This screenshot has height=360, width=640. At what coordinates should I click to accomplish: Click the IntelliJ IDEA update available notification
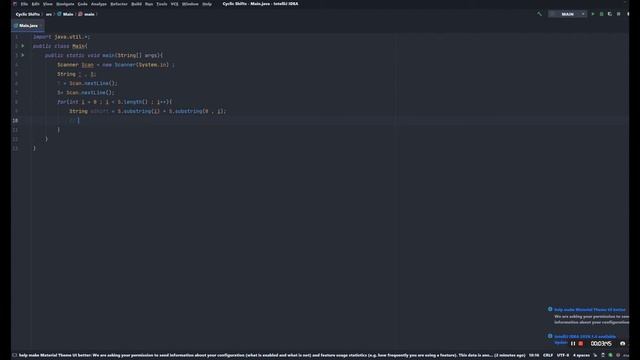(585, 336)
